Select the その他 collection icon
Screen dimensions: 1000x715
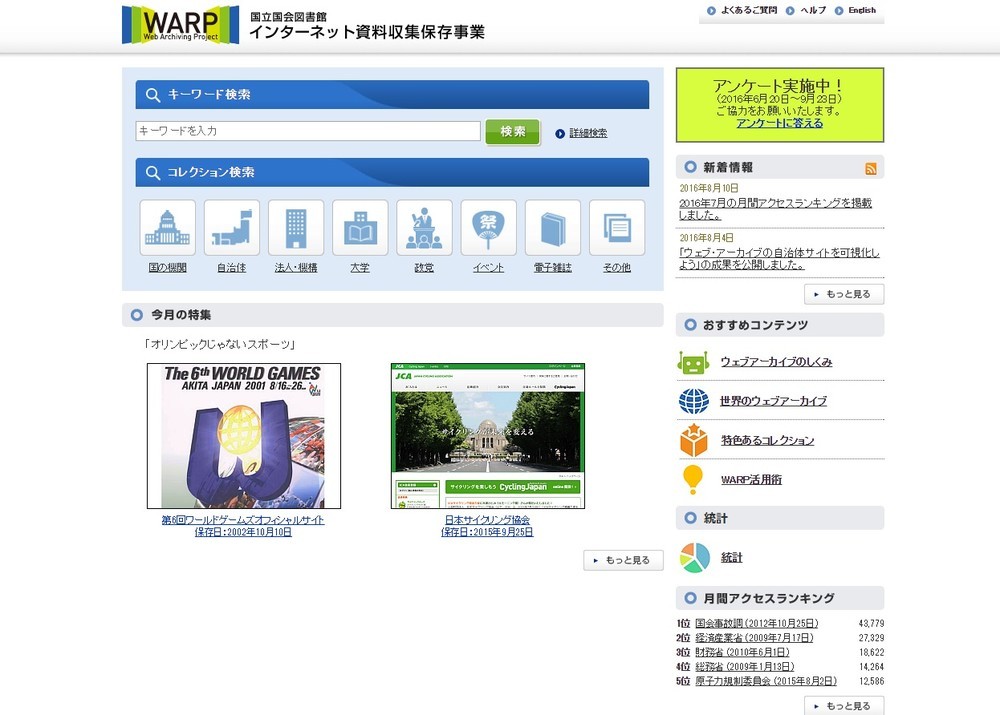pyautogui.click(x=617, y=228)
